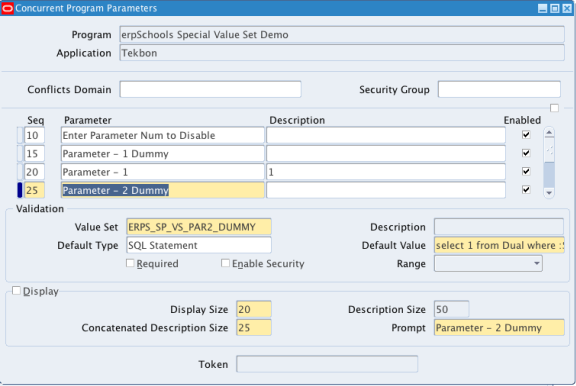Enable the Display checkbox
This screenshot has width=576, height=386.
pos(16,291)
